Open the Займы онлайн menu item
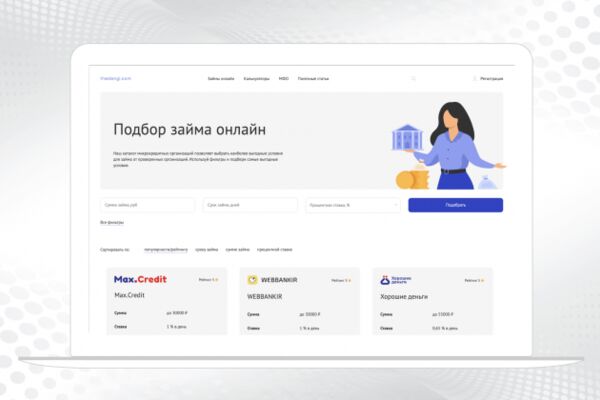Image resolution: width=600 pixels, height=400 pixels. (221, 78)
